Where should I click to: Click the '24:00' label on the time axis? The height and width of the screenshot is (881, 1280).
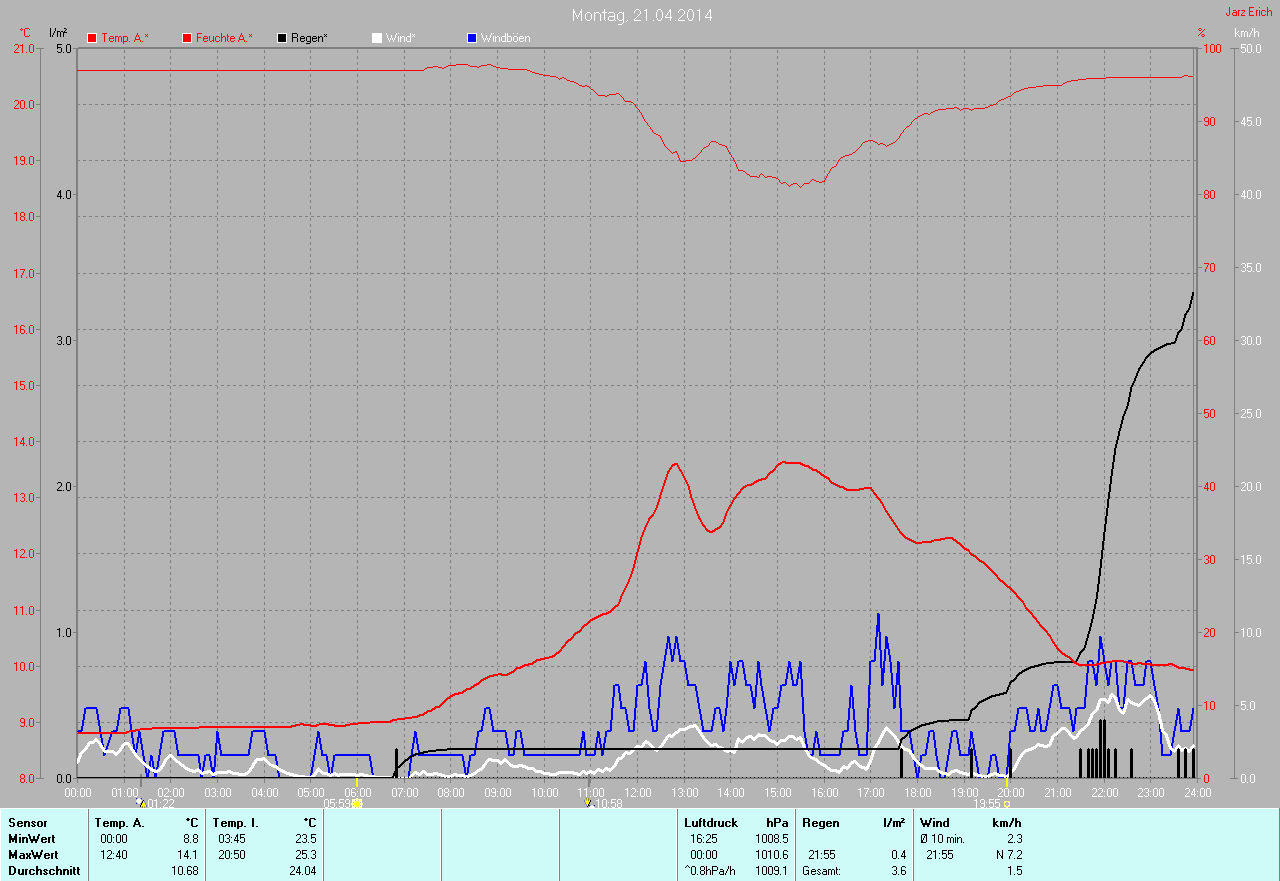click(x=1197, y=793)
